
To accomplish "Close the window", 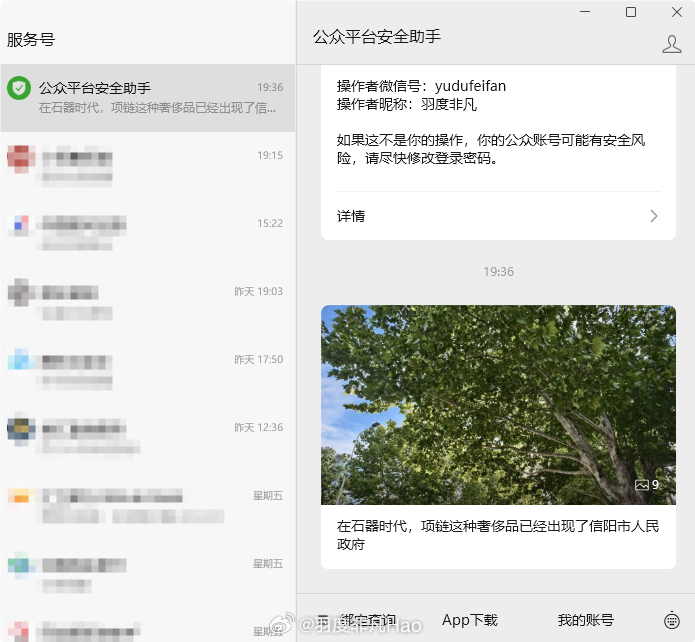I will point(677,12).
